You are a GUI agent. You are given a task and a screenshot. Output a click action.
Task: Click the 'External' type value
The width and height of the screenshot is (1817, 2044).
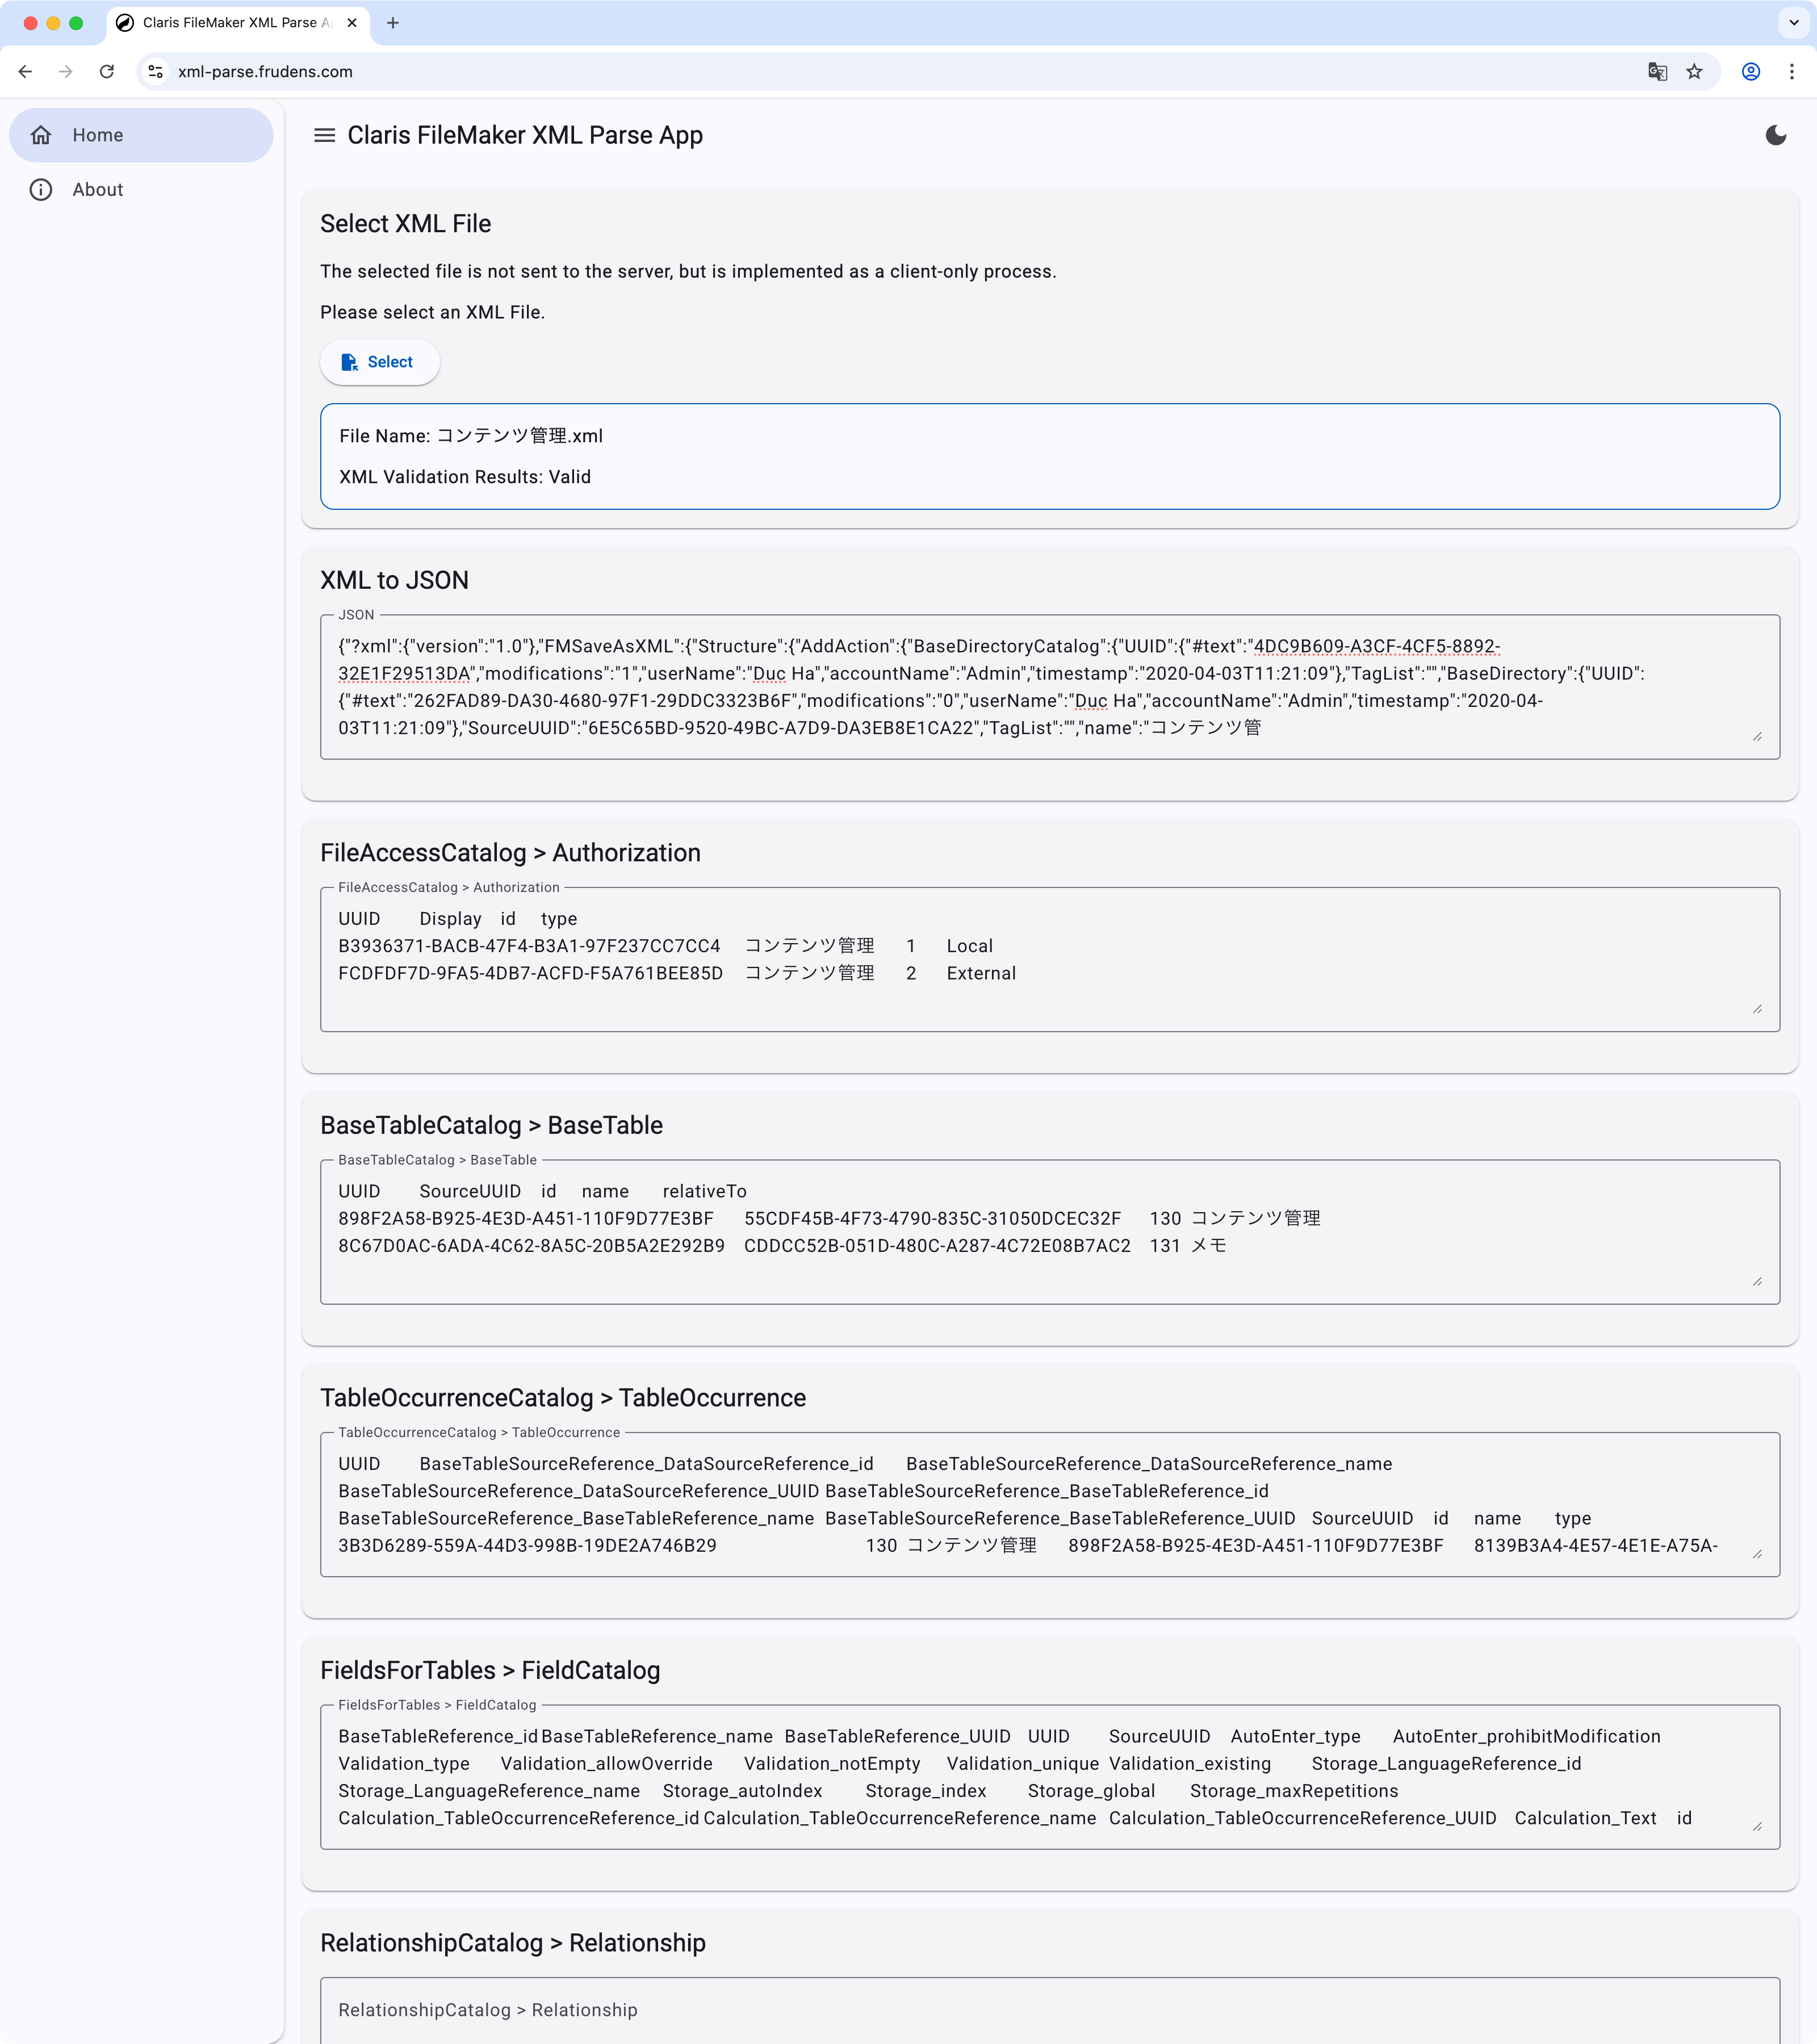click(981, 973)
